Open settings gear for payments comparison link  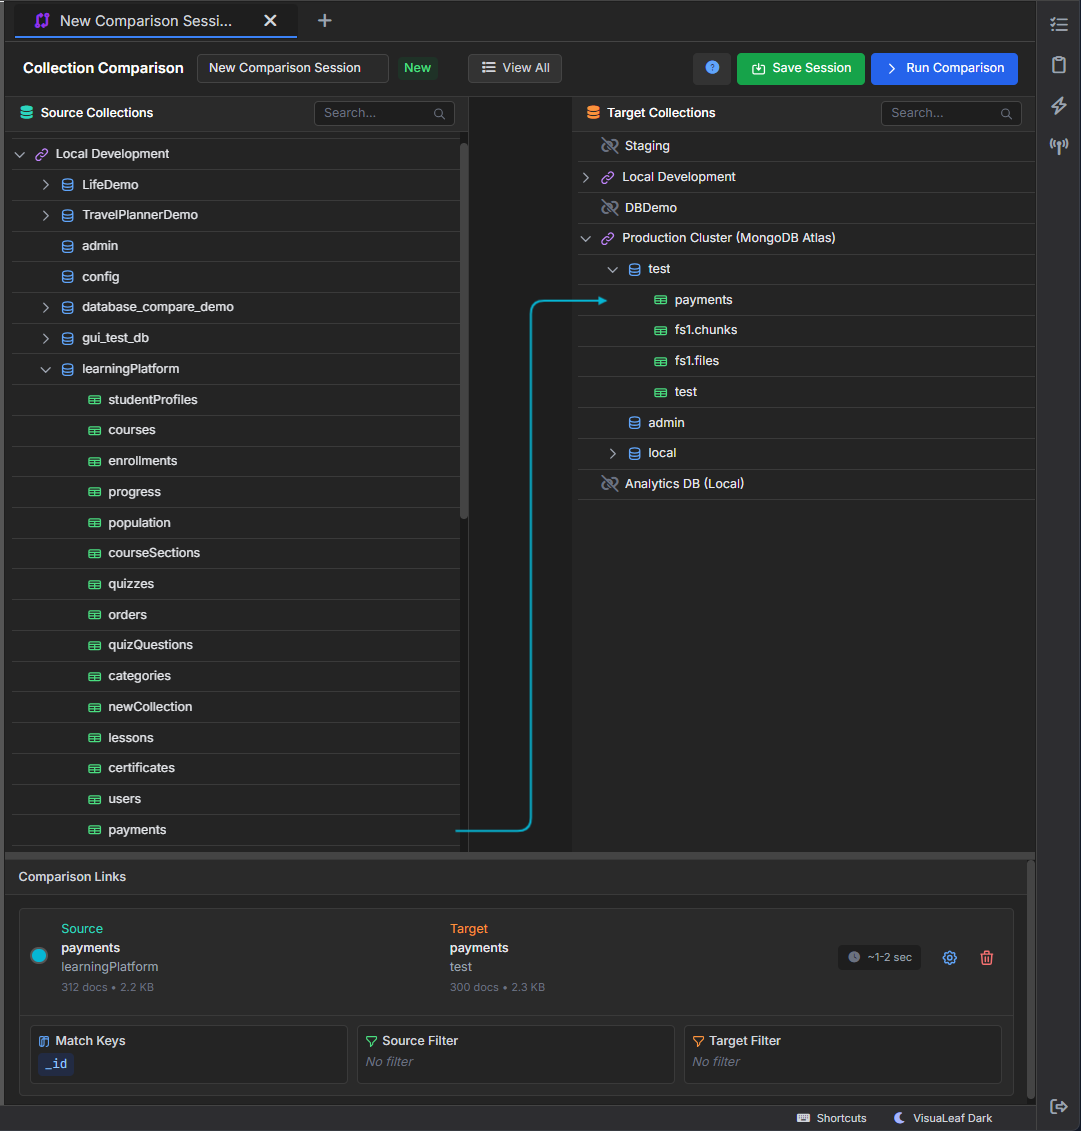click(950, 958)
